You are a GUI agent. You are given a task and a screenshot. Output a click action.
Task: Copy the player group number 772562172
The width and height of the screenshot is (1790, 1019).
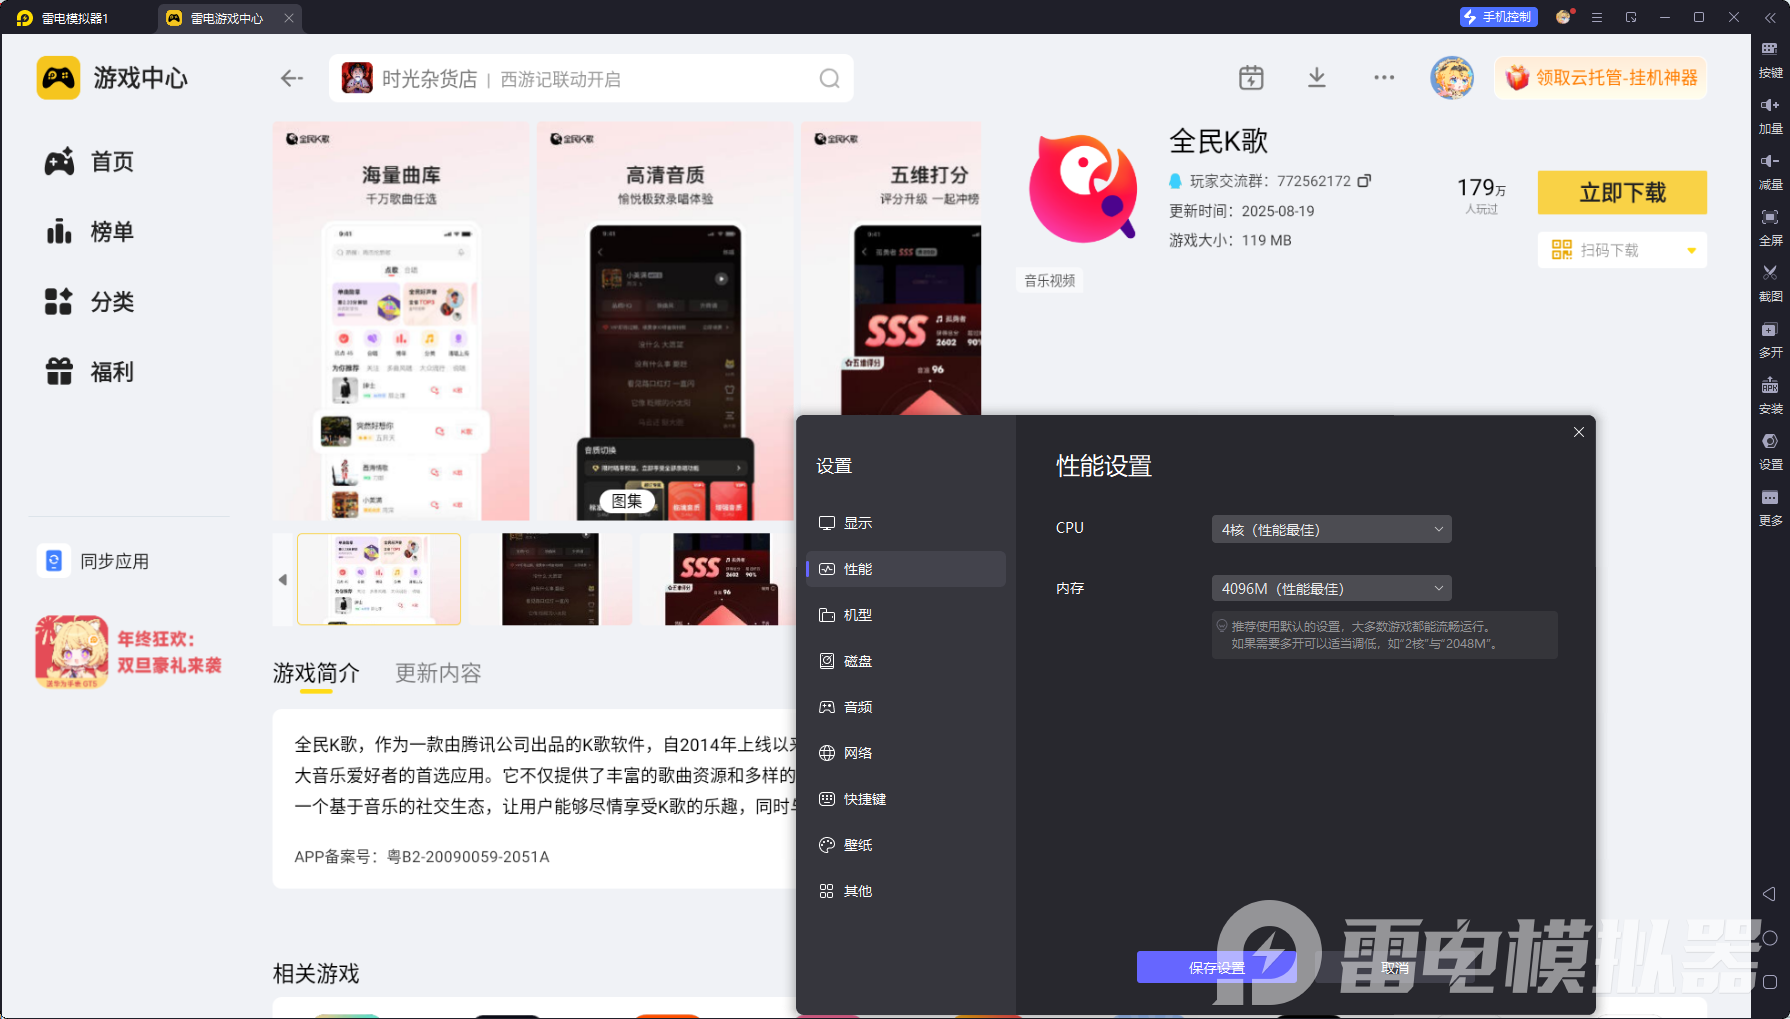(1364, 181)
